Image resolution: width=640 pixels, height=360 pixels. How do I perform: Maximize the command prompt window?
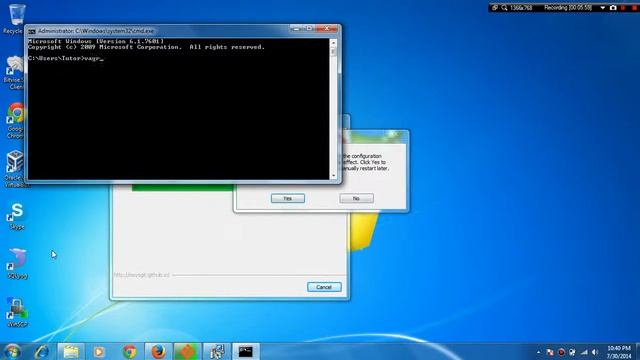[309, 29]
